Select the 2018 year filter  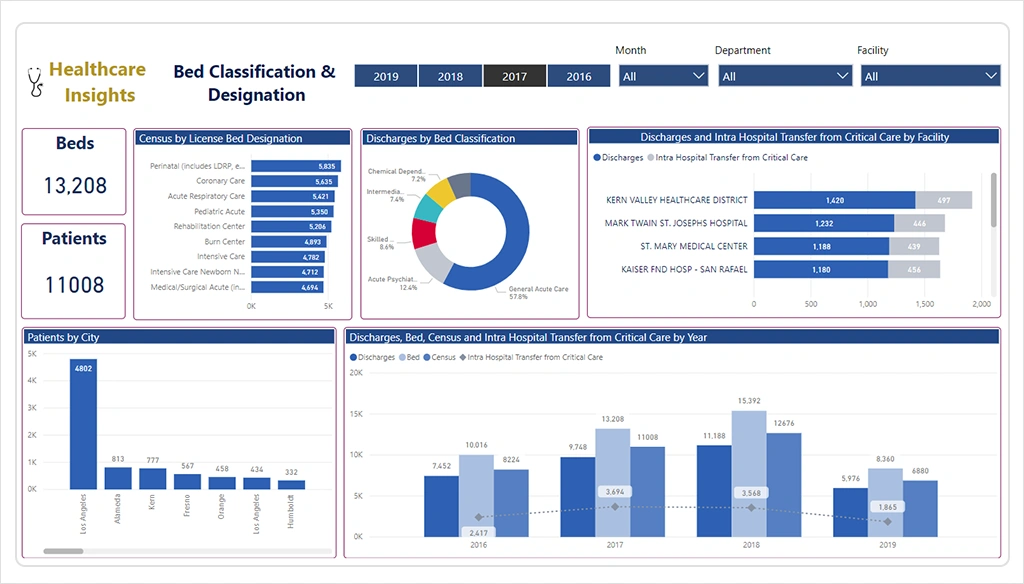pos(450,76)
